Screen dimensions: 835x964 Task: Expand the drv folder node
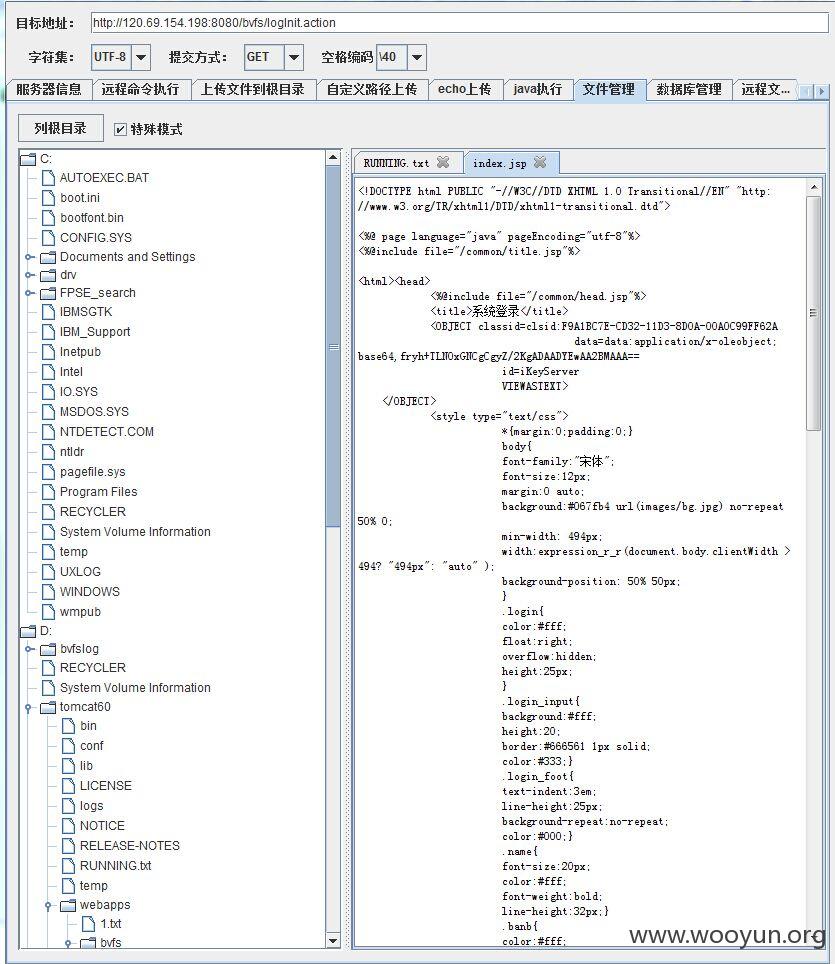coord(29,275)
